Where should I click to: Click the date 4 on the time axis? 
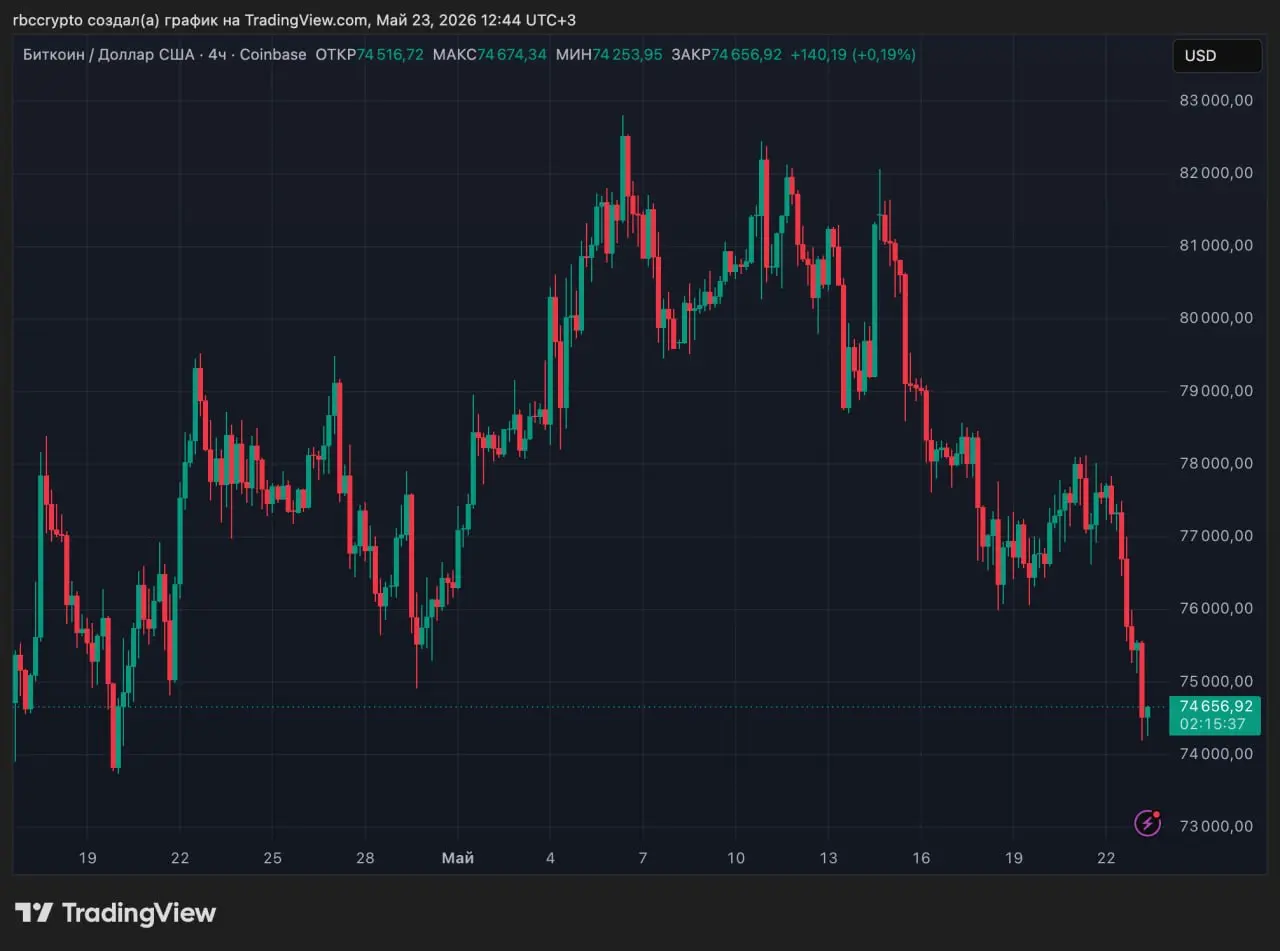[x=550, y=858]
